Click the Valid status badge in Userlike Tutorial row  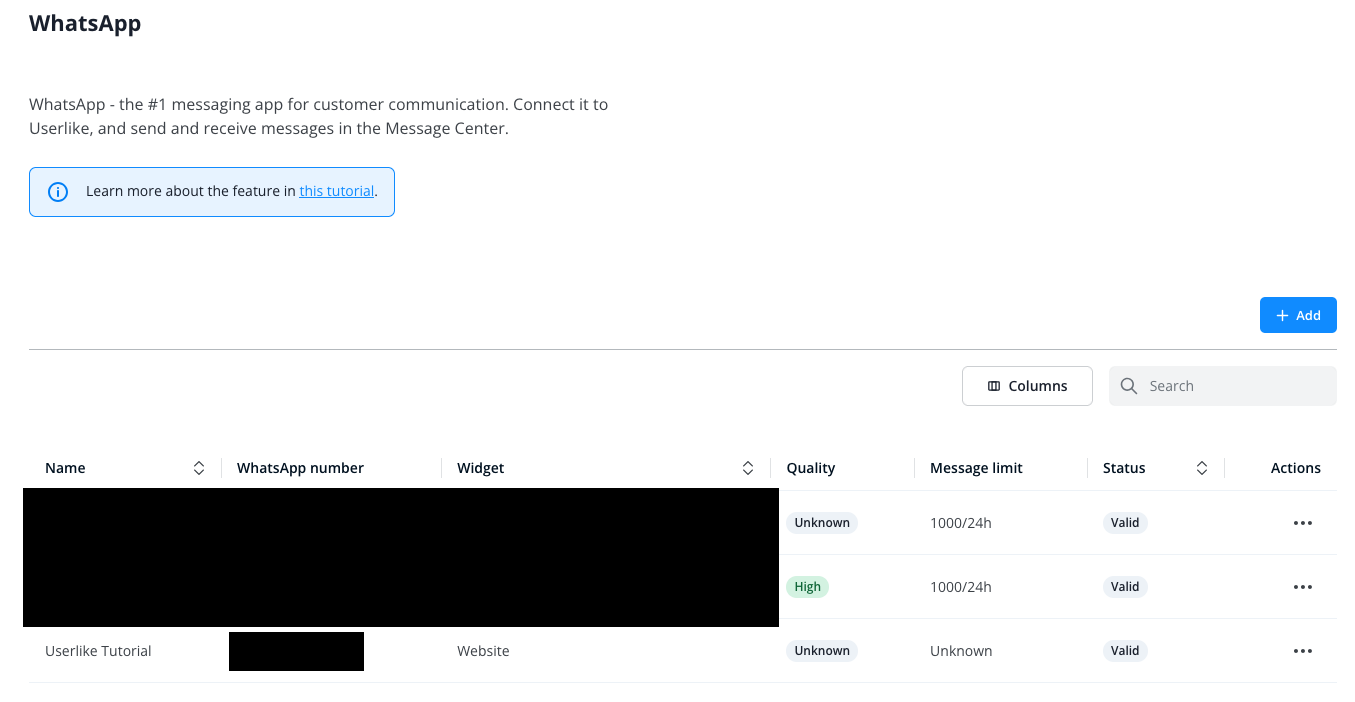(x=1124, y=651)
